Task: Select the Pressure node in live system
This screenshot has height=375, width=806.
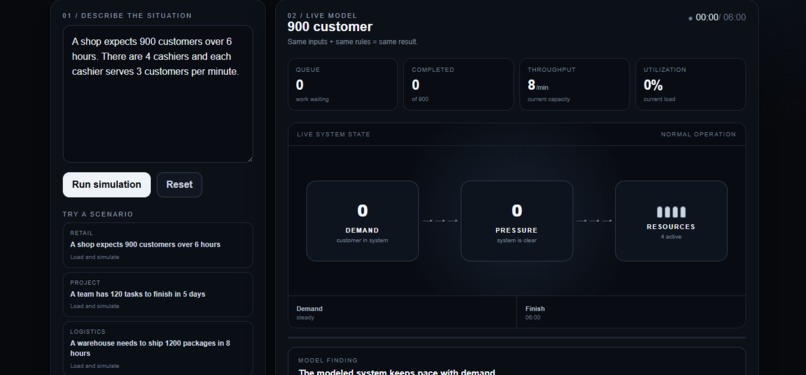Action: pyautogui.click(x=517, y=221)
